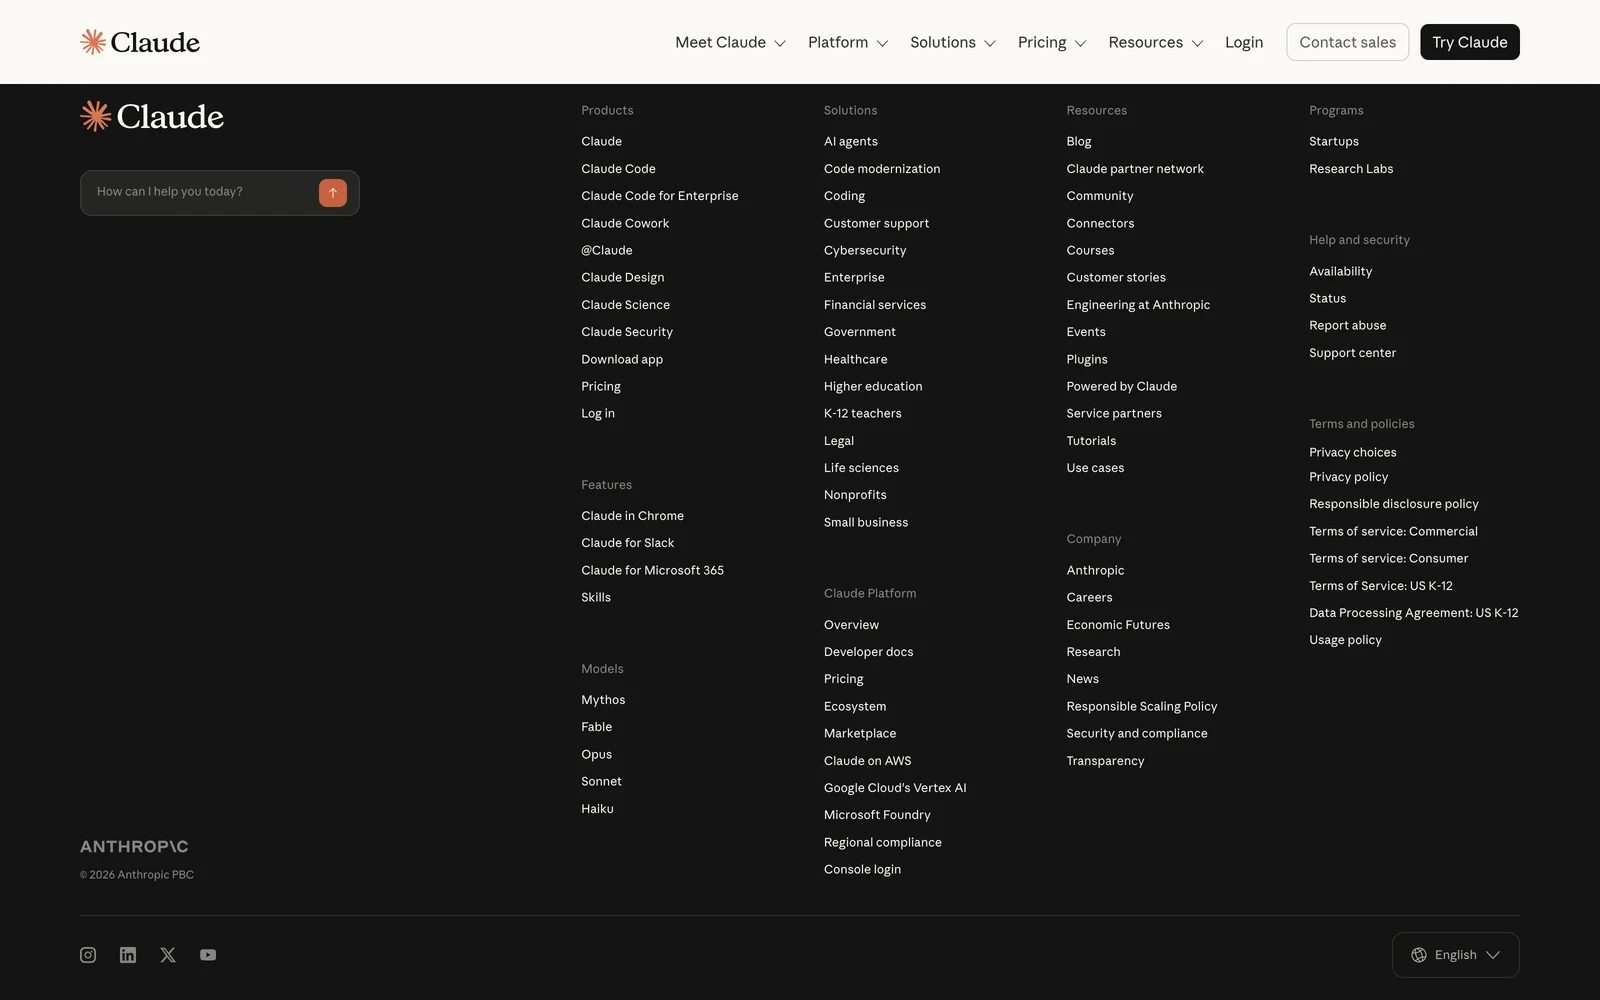Image resolution: width=1600 pixels, height=1000 pixels.
Task: Open the Claude partner network link
Action: click(x=1135, y=169)
